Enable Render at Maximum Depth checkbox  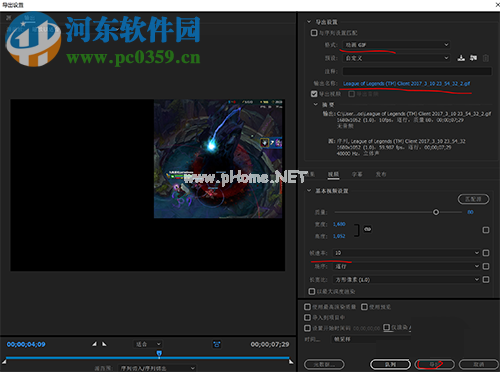(312, 292)
